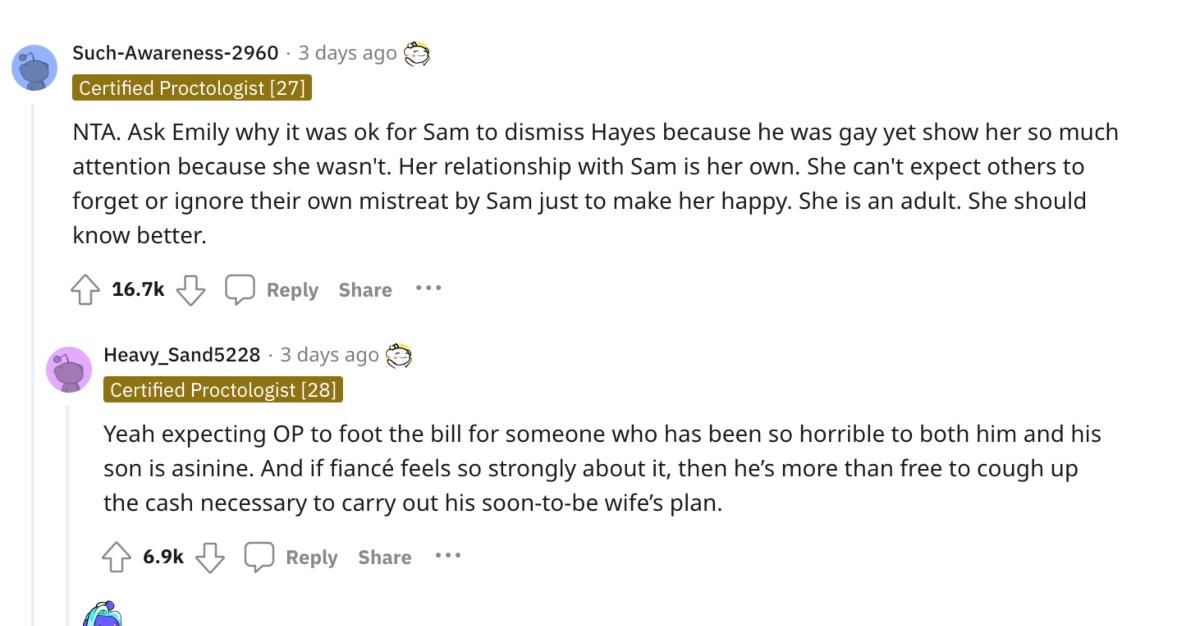The height and width of the screenshot is (626, 1200).
Task: Click Heavy_Sand5228's avatar
Action: (x=71, y=367)
